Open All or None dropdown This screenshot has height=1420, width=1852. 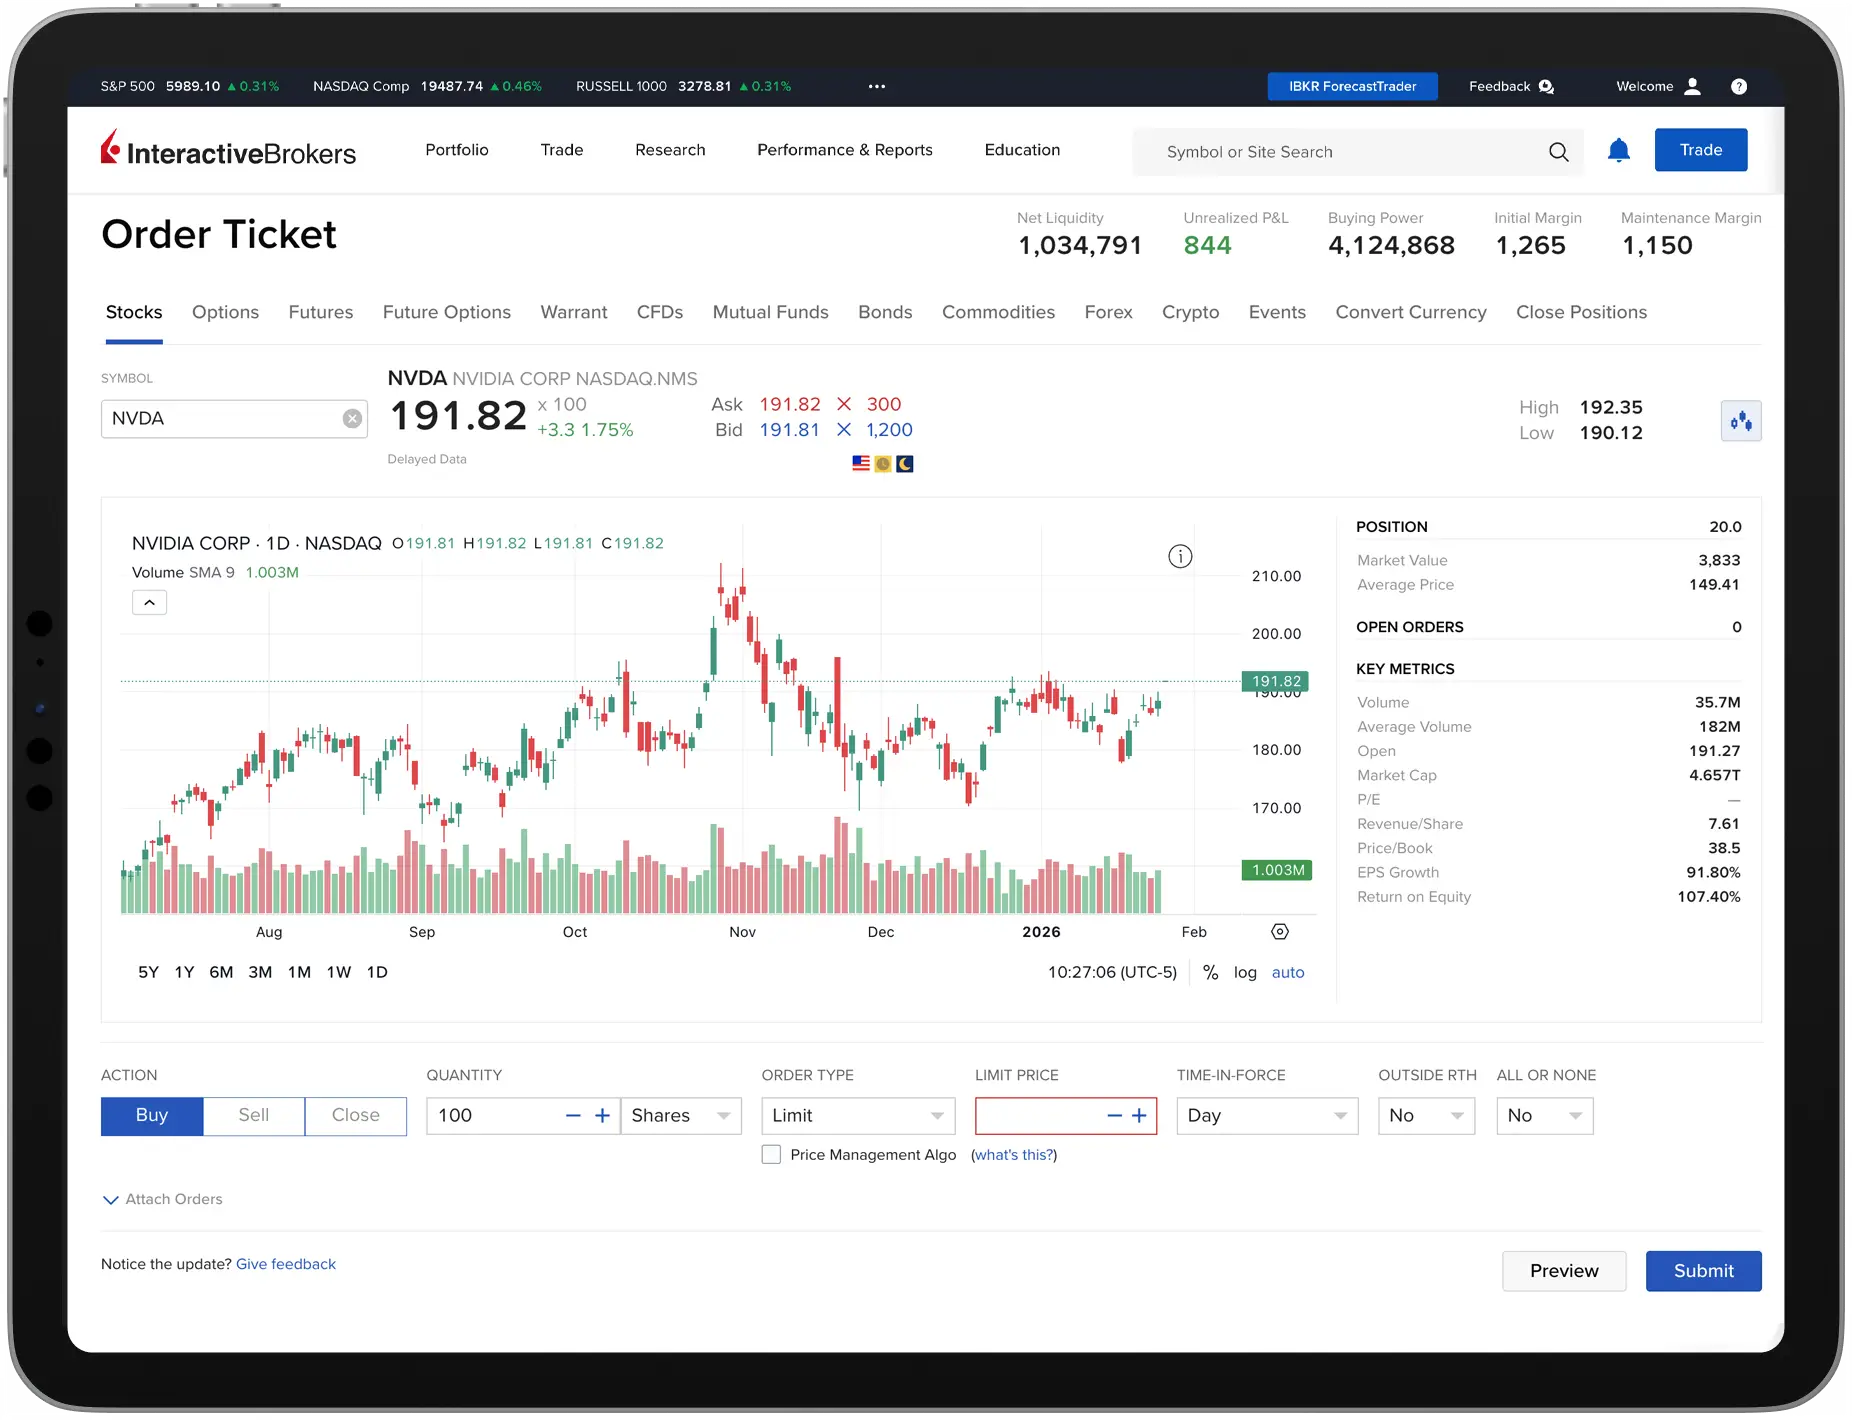click(x=1544, y=1116)
